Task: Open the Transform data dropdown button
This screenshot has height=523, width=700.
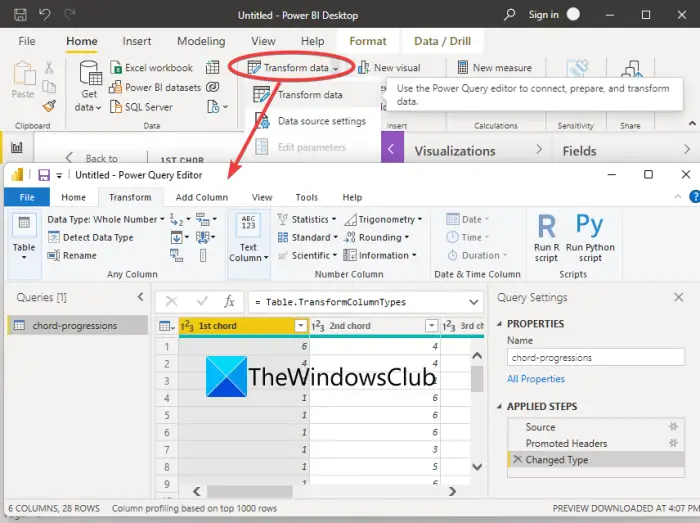Action: click(293, 68)
